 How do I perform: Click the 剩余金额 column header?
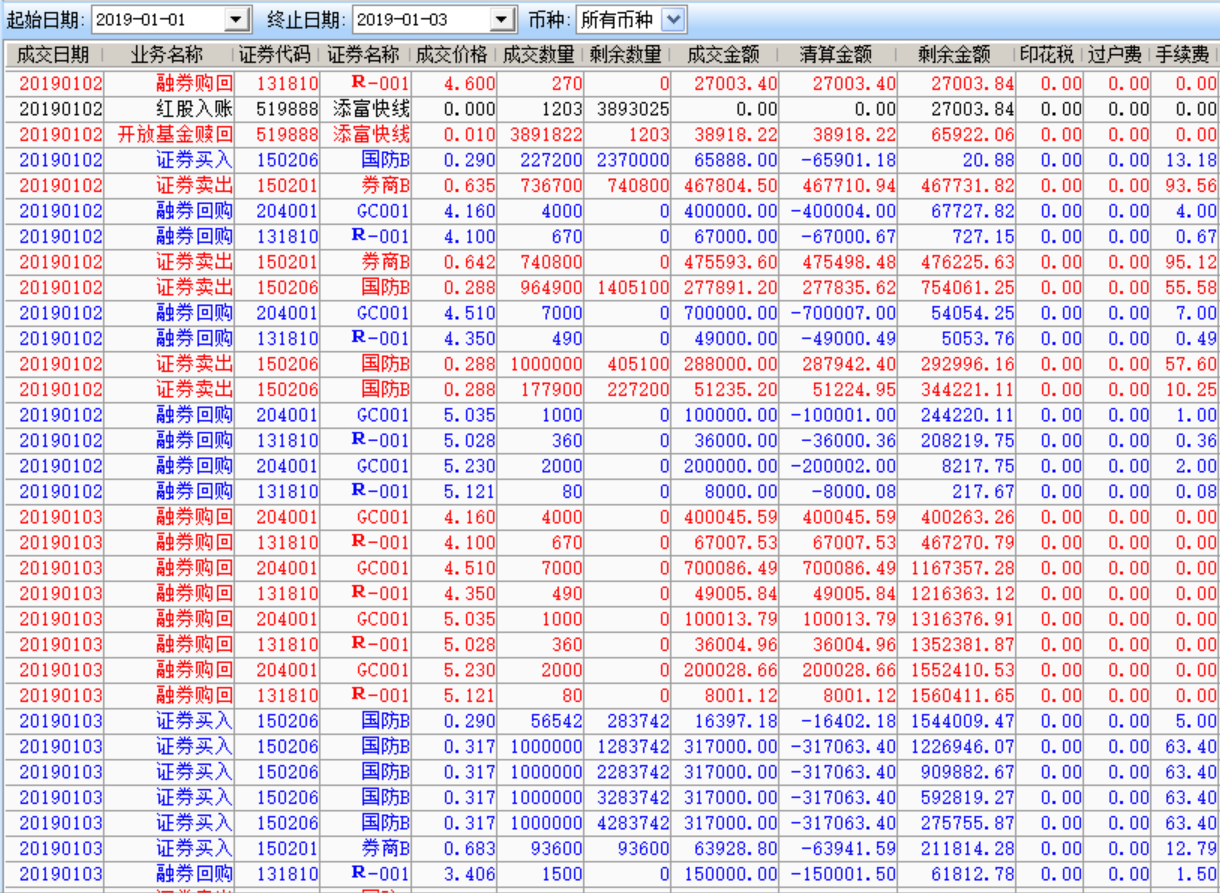point(956,55)
